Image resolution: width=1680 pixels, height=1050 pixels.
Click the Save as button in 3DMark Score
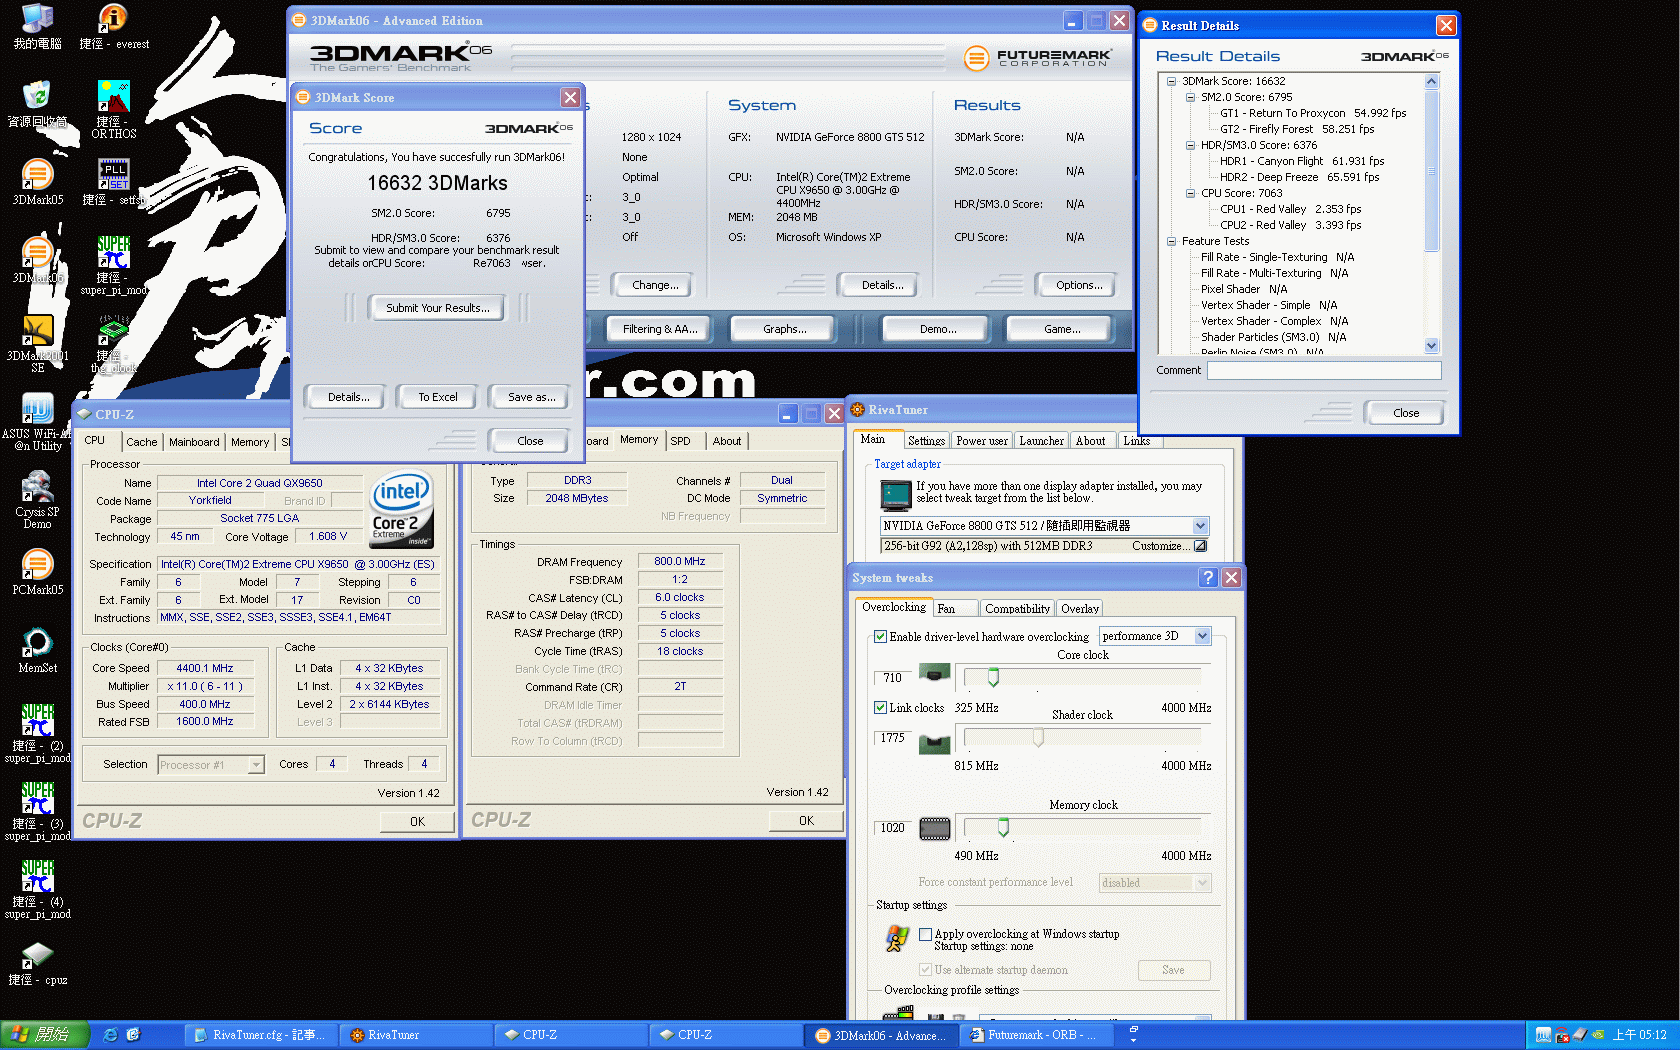click(x=532, y=397)
